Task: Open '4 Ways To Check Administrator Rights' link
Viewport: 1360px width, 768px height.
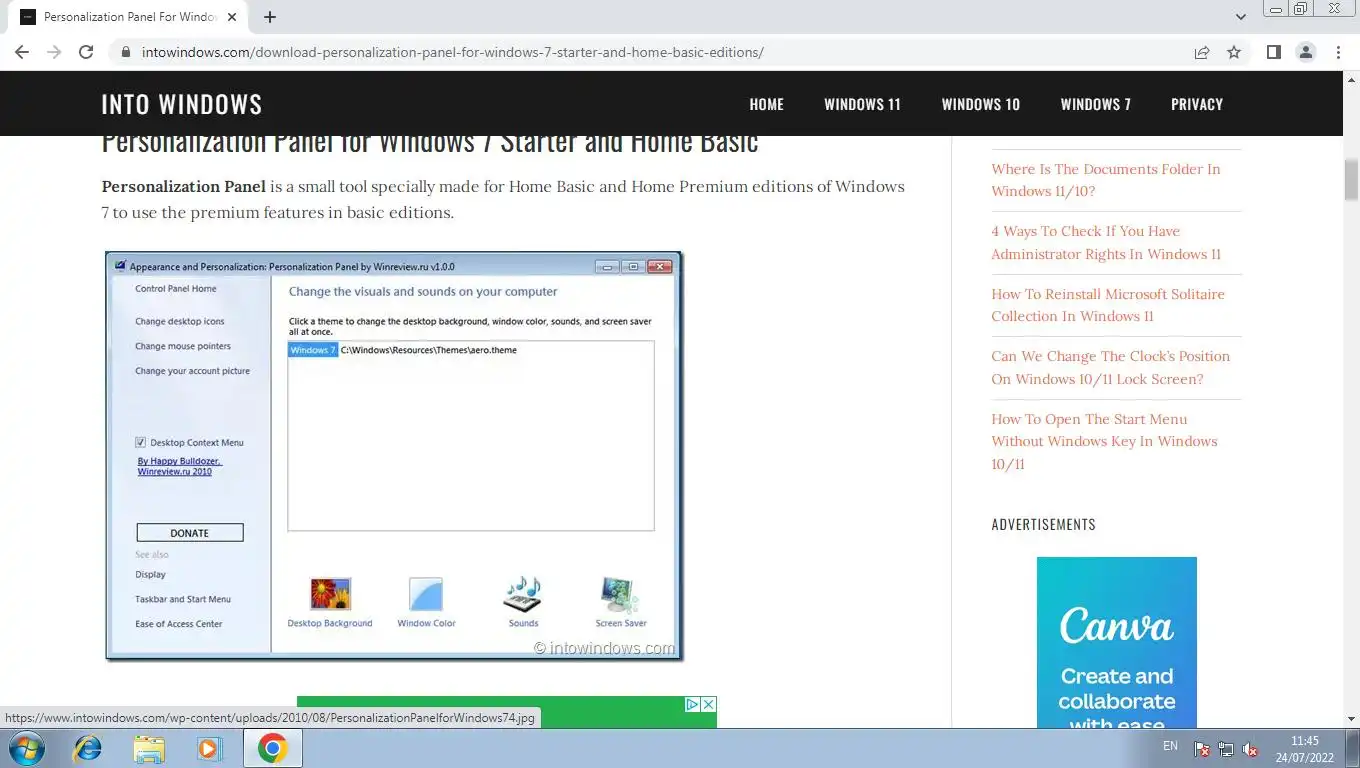Action: (1106, 242)
